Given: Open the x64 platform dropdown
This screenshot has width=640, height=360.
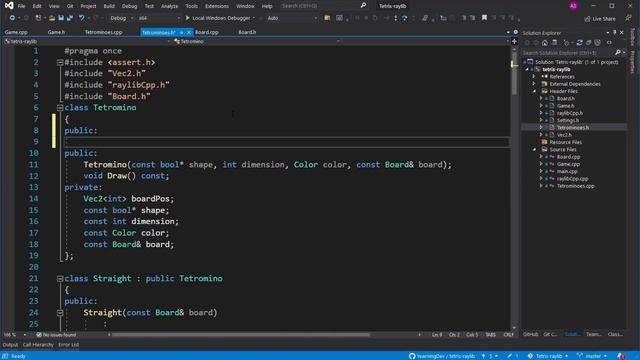Looking at the screenshot, I should [159, 18].
